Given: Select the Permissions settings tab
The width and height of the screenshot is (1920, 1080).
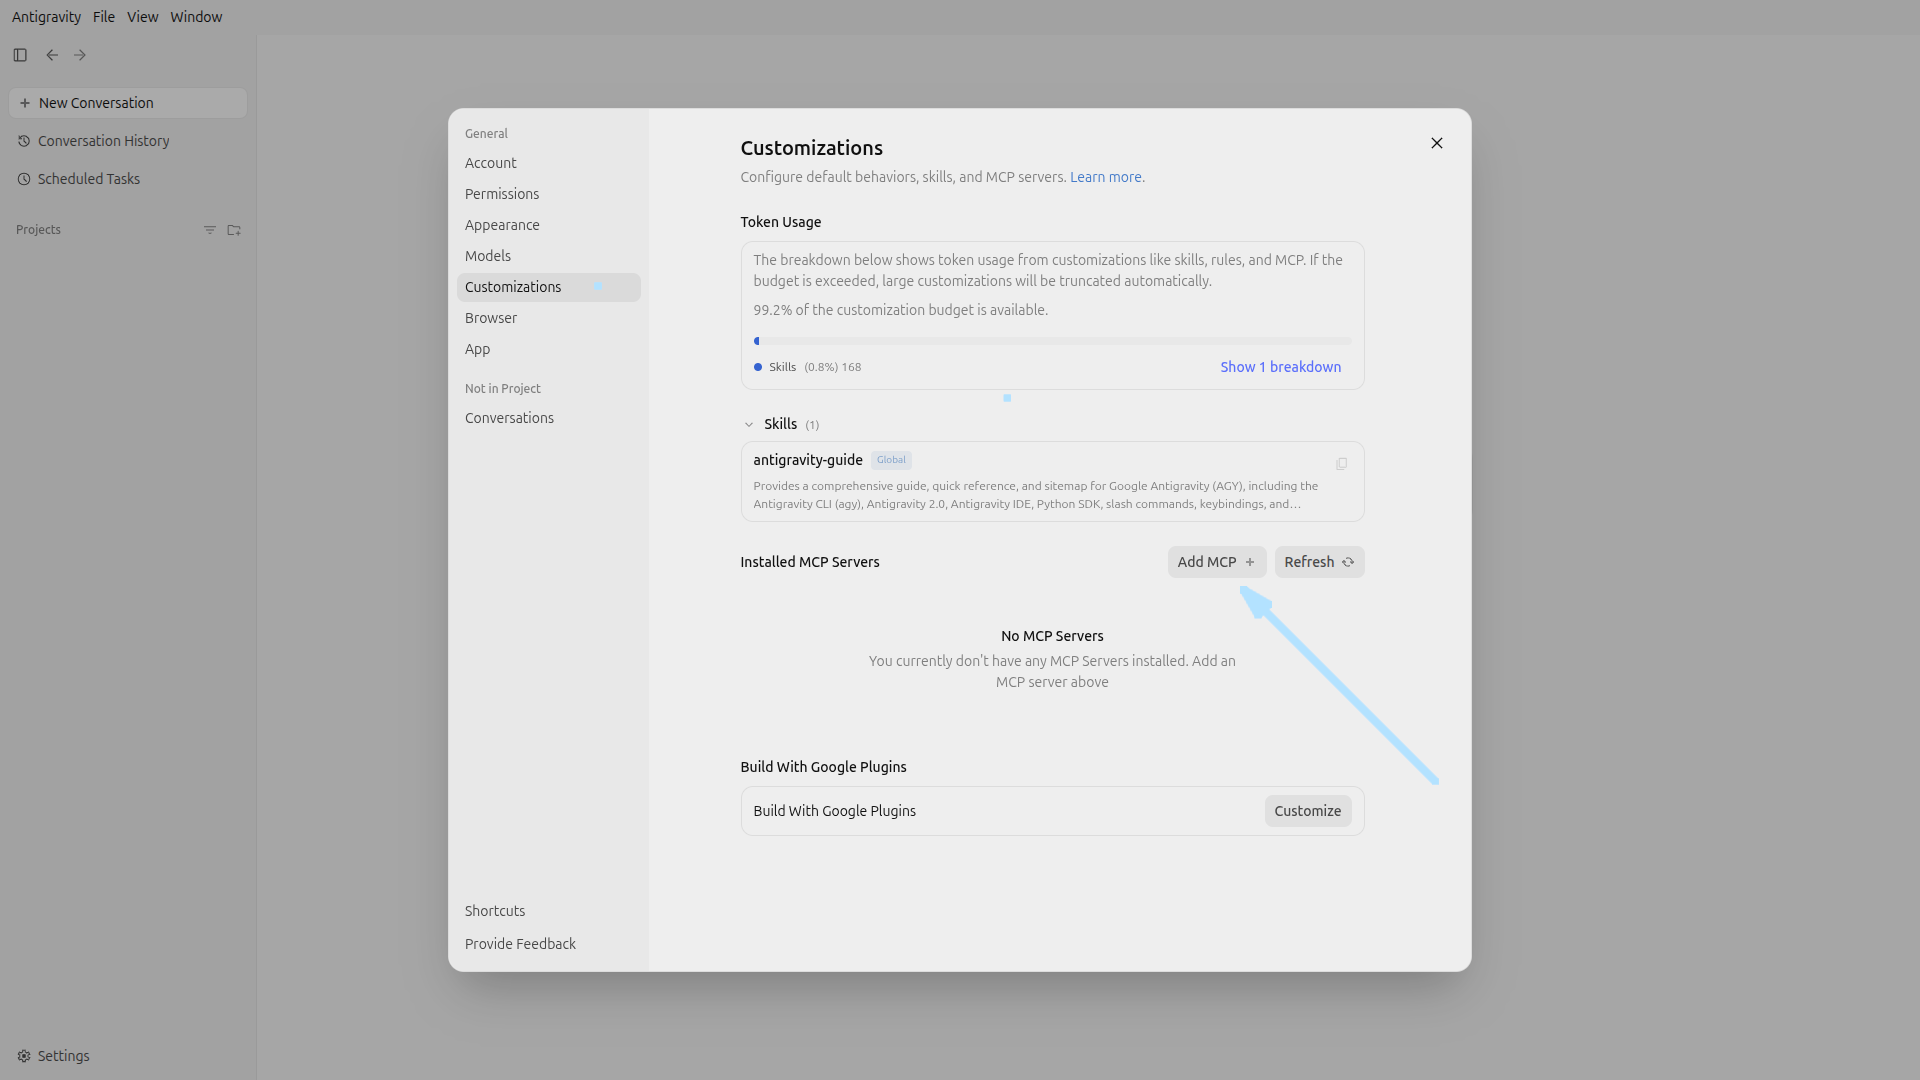Looking at the screenshot, I should [548, 194].
